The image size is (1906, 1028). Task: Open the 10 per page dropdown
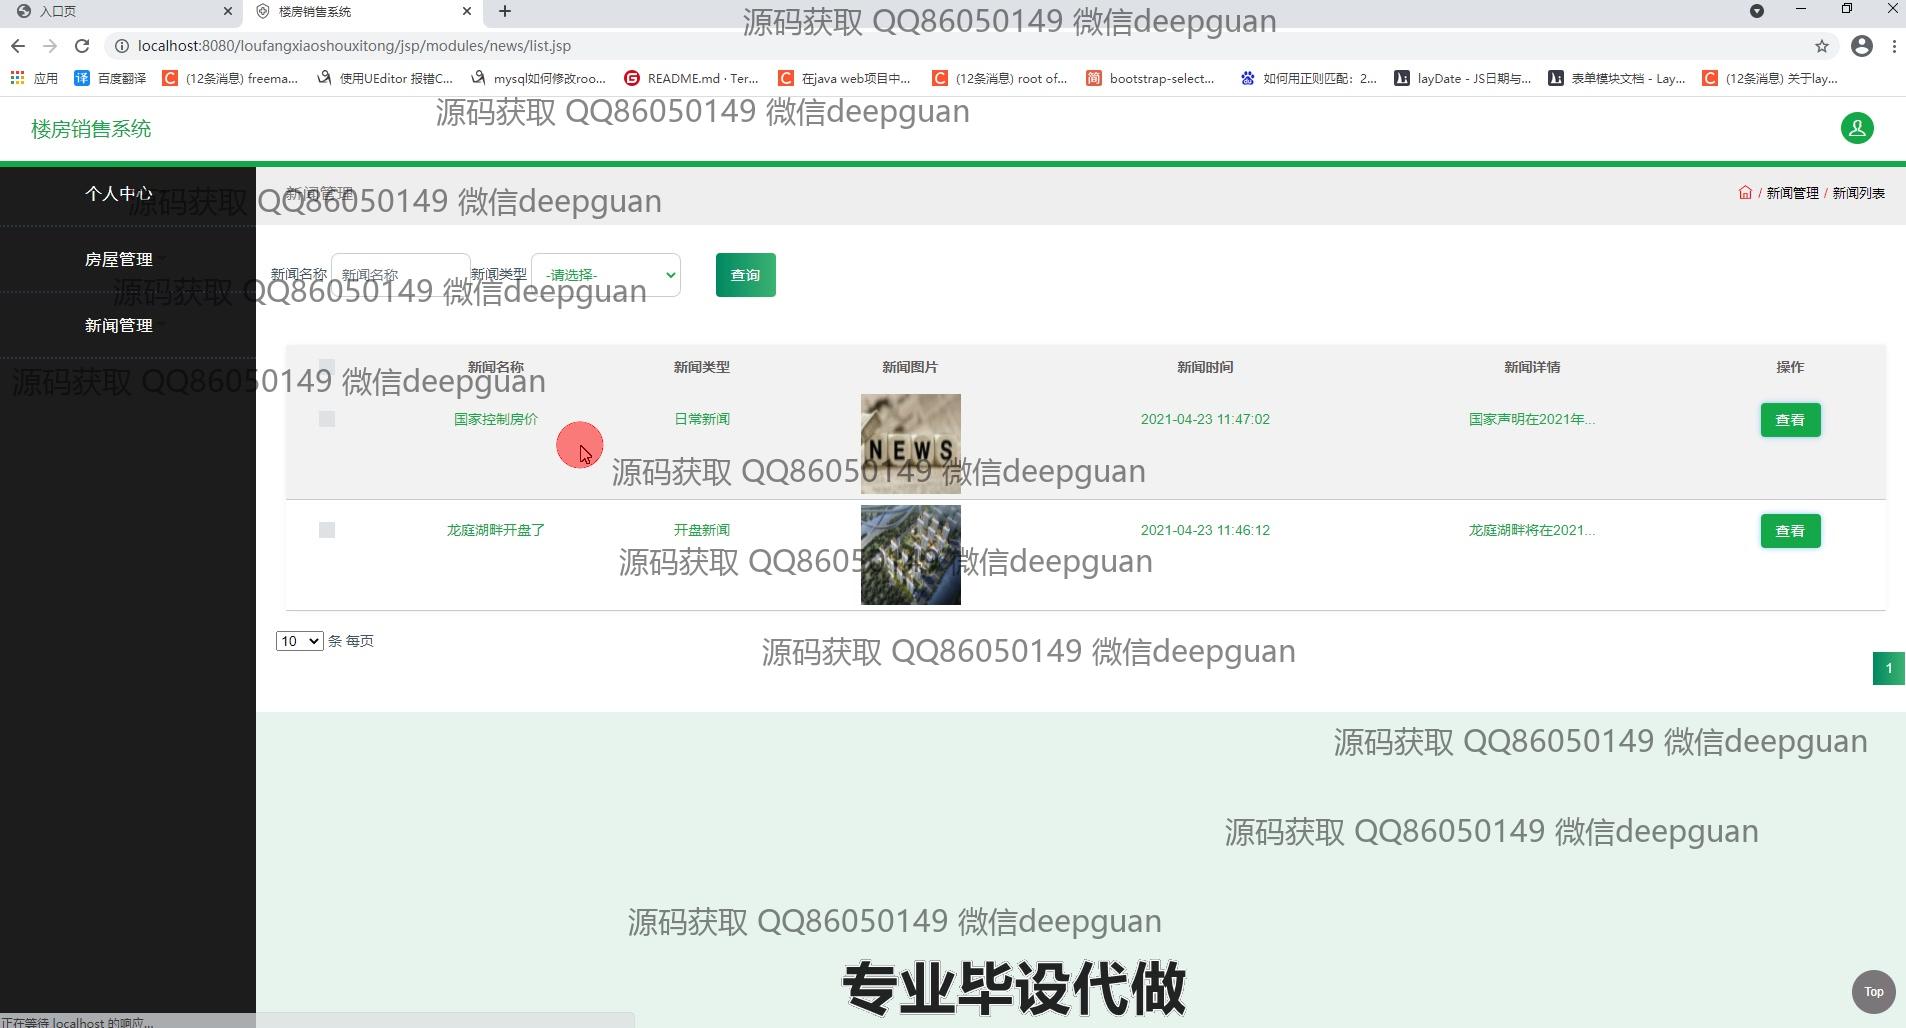coord(299,641)
